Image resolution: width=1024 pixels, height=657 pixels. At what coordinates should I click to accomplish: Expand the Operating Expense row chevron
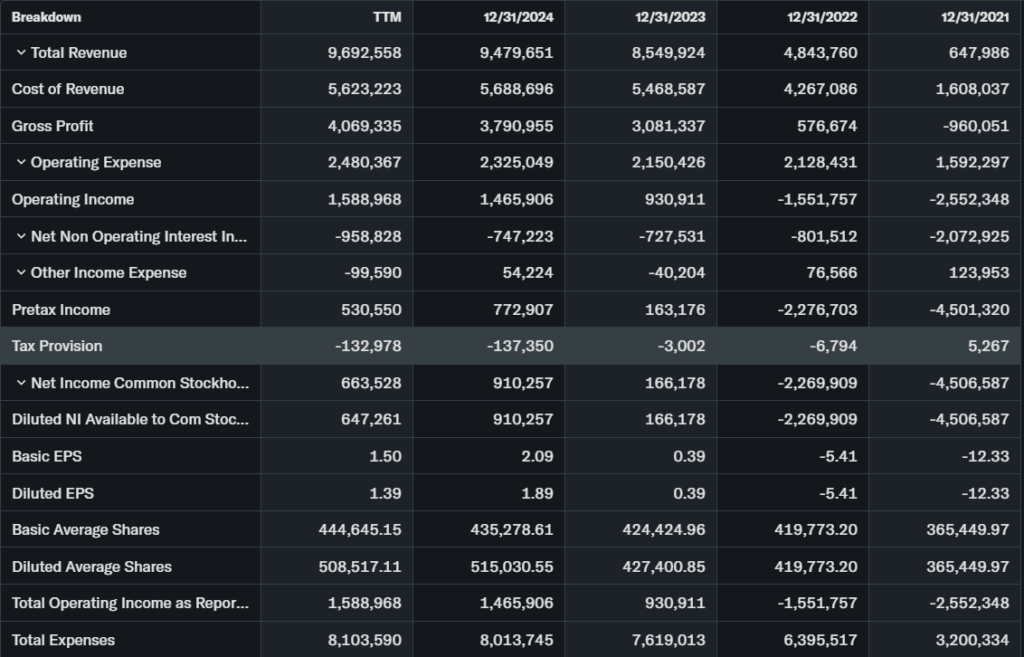[x=20, y=163]
